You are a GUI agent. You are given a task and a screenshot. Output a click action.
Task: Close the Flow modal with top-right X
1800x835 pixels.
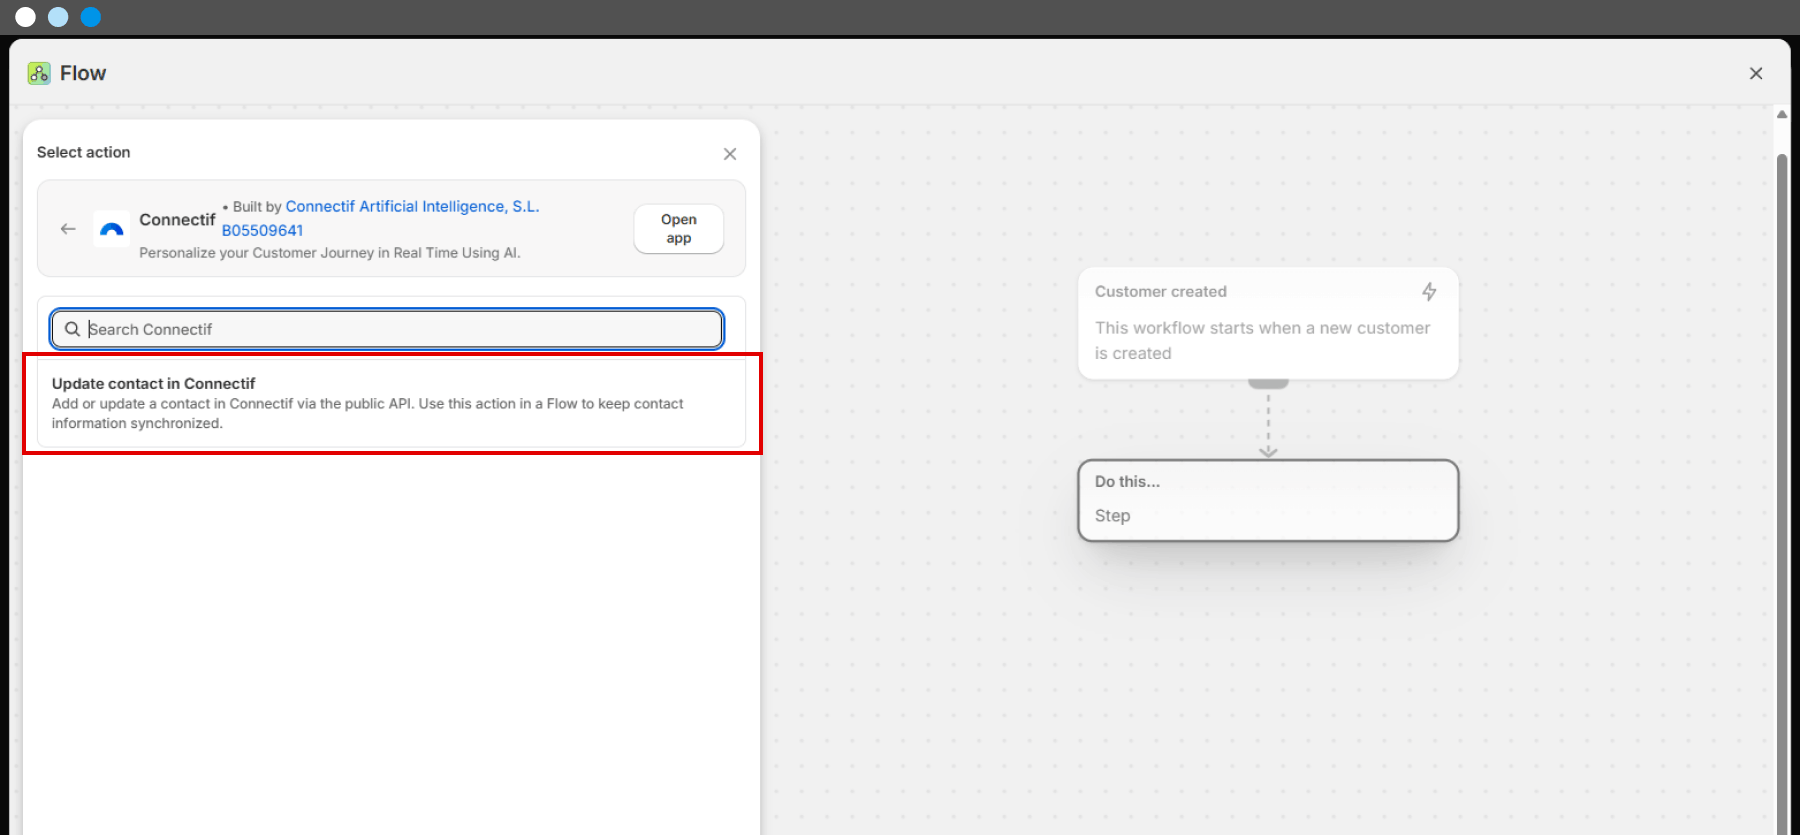[x=1756, y=73]
